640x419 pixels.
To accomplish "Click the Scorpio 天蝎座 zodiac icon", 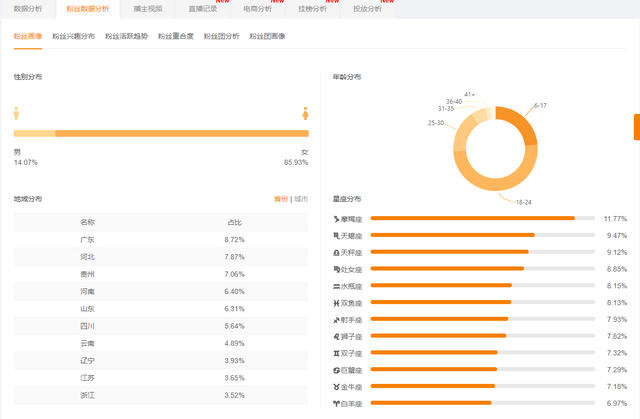I will point(336,235).
